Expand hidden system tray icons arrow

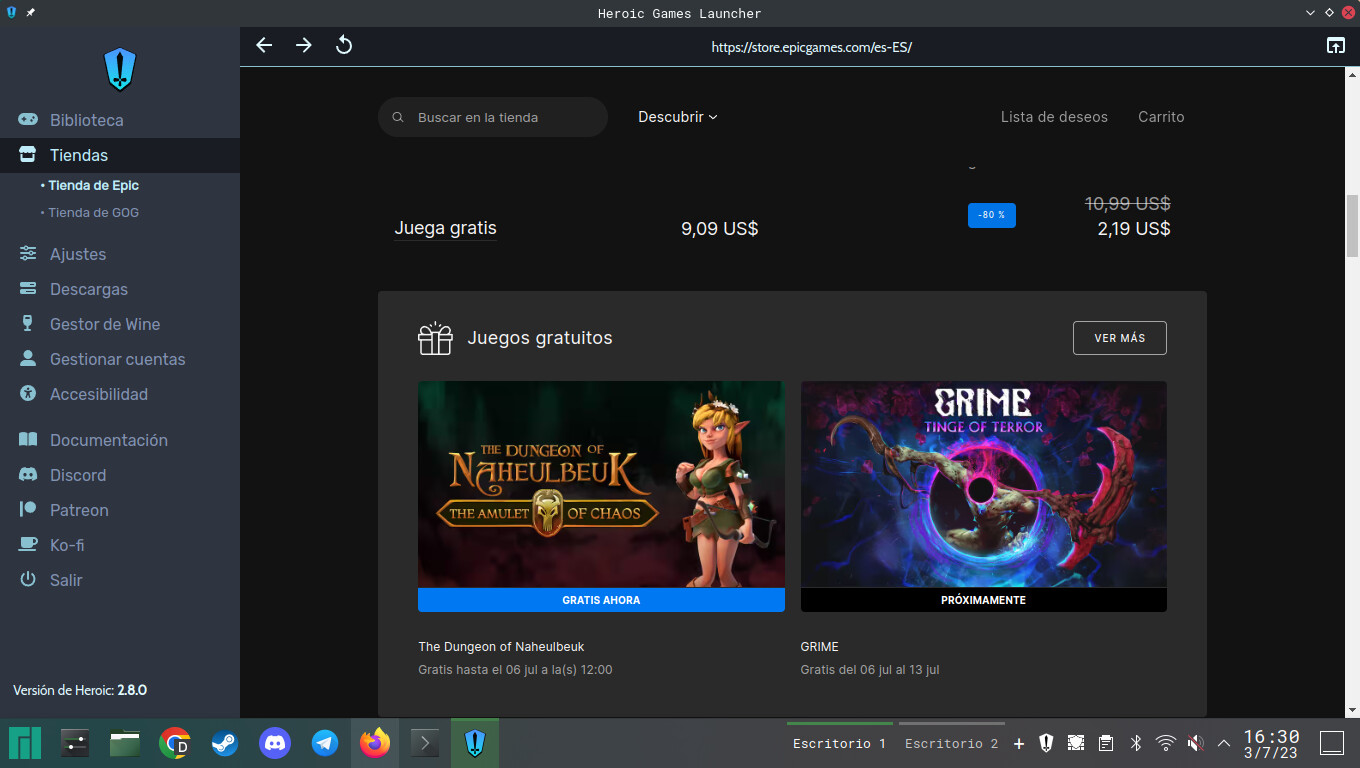coord(1224,743)
